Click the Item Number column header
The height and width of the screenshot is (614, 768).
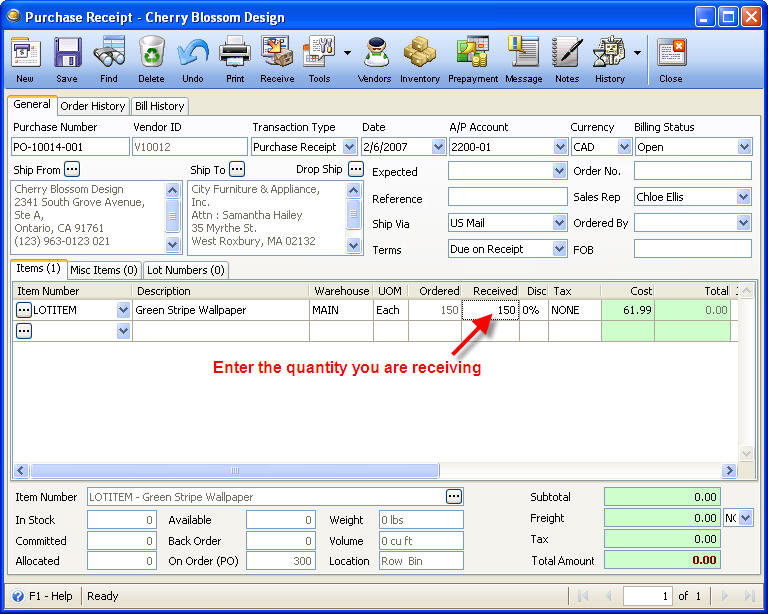[72, 291]
